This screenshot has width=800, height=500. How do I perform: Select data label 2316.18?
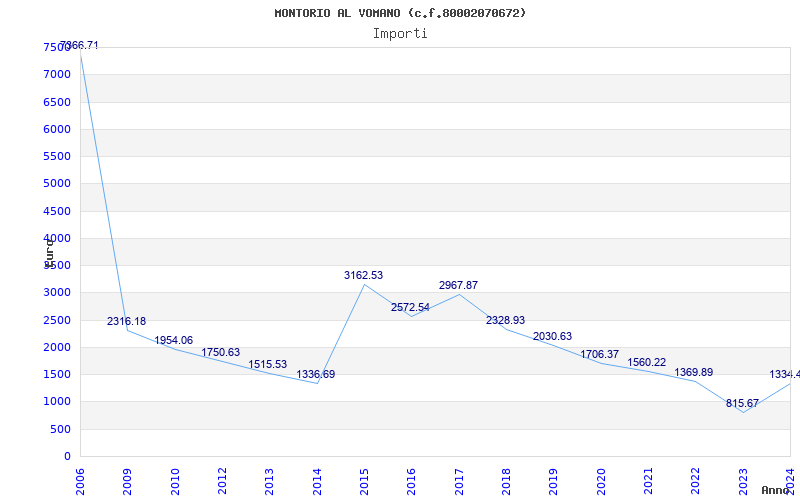[127, 321]
